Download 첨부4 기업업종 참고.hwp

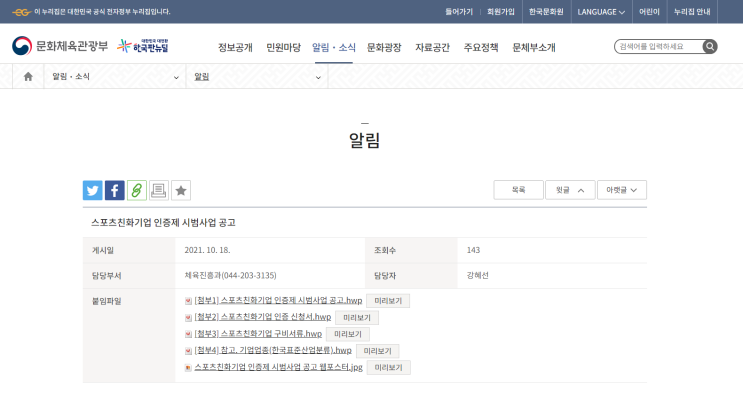point(273,351)
